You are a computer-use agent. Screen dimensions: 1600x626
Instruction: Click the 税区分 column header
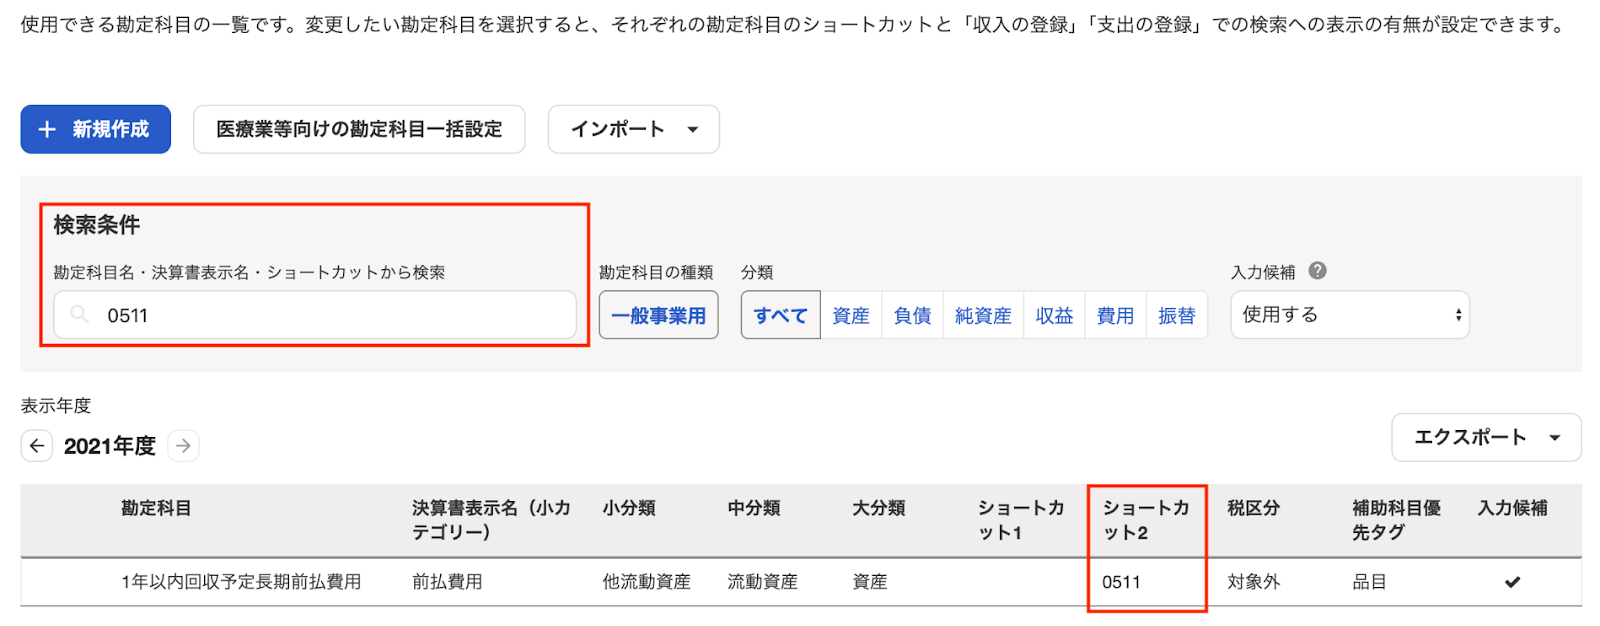[x=1254, y=508]
